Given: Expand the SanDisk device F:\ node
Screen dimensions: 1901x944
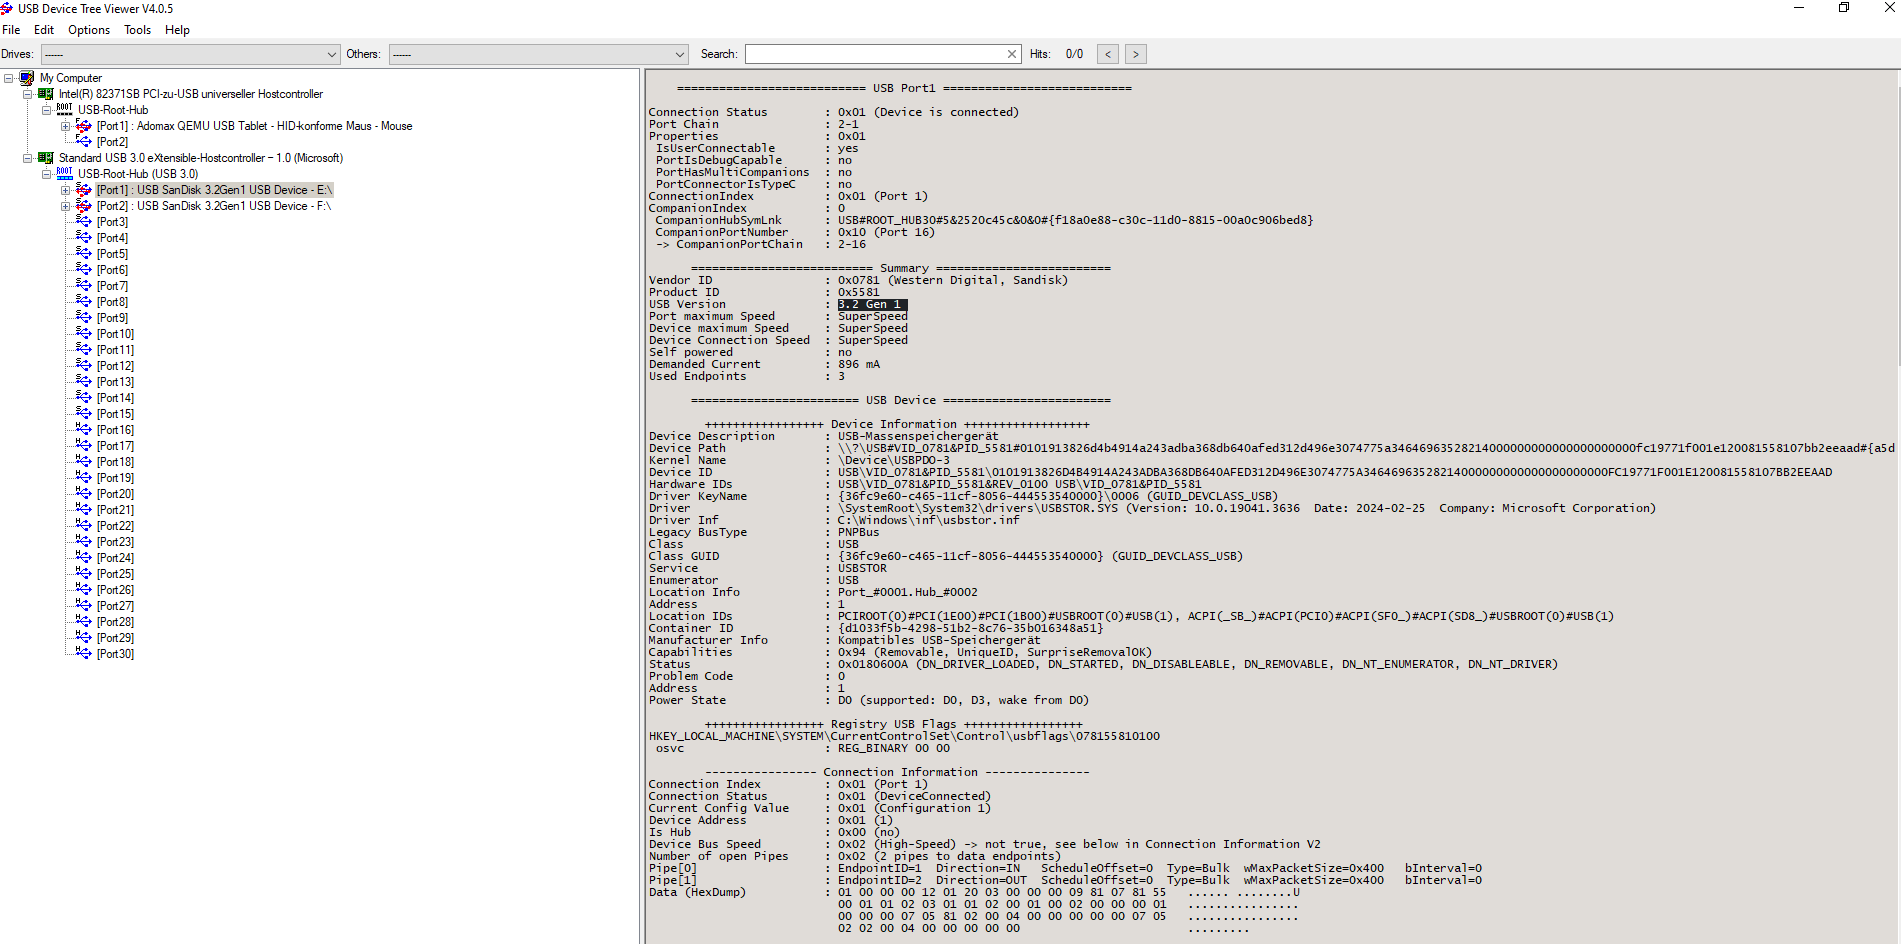Looking at the screenshot, I should [66, 206].
